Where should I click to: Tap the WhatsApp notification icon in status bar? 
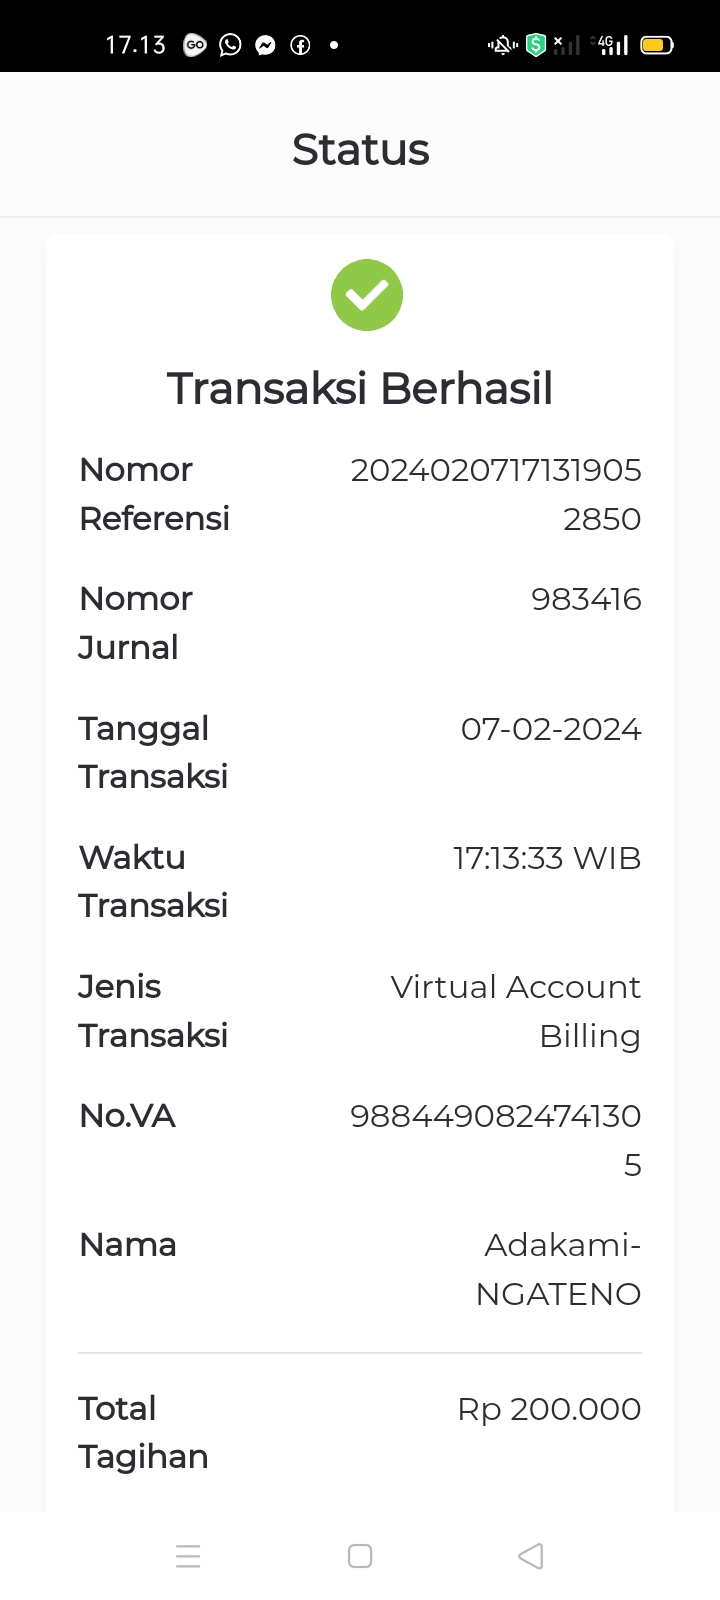click(230, 45)
